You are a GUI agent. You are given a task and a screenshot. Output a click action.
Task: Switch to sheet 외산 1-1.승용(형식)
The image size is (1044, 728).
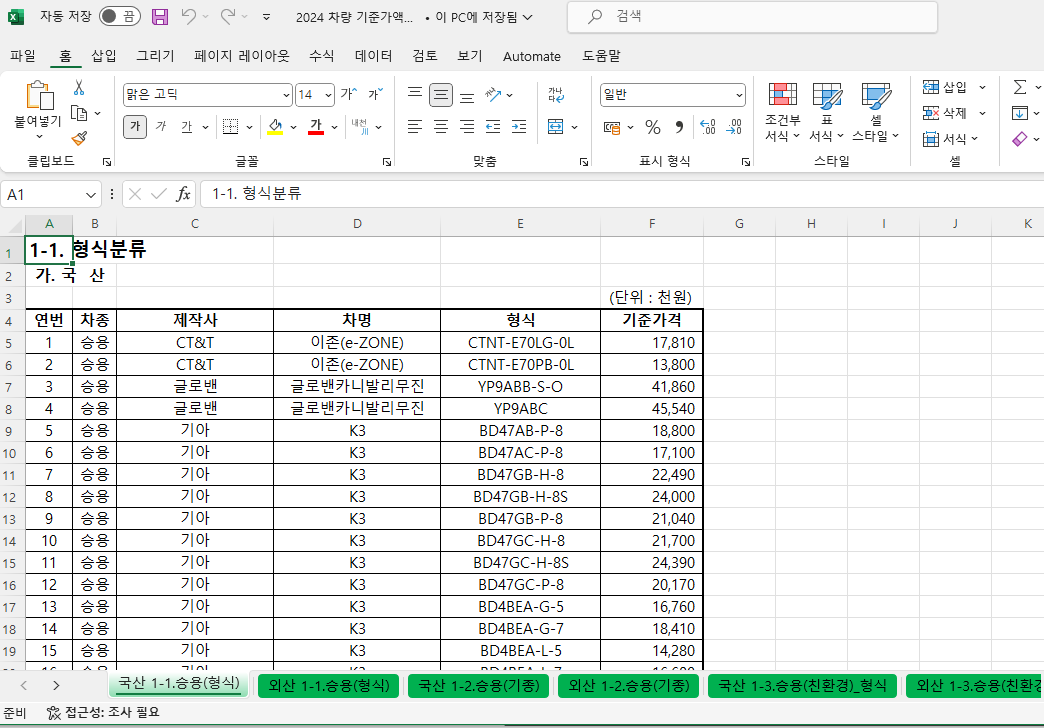click(x=328, y=685)
